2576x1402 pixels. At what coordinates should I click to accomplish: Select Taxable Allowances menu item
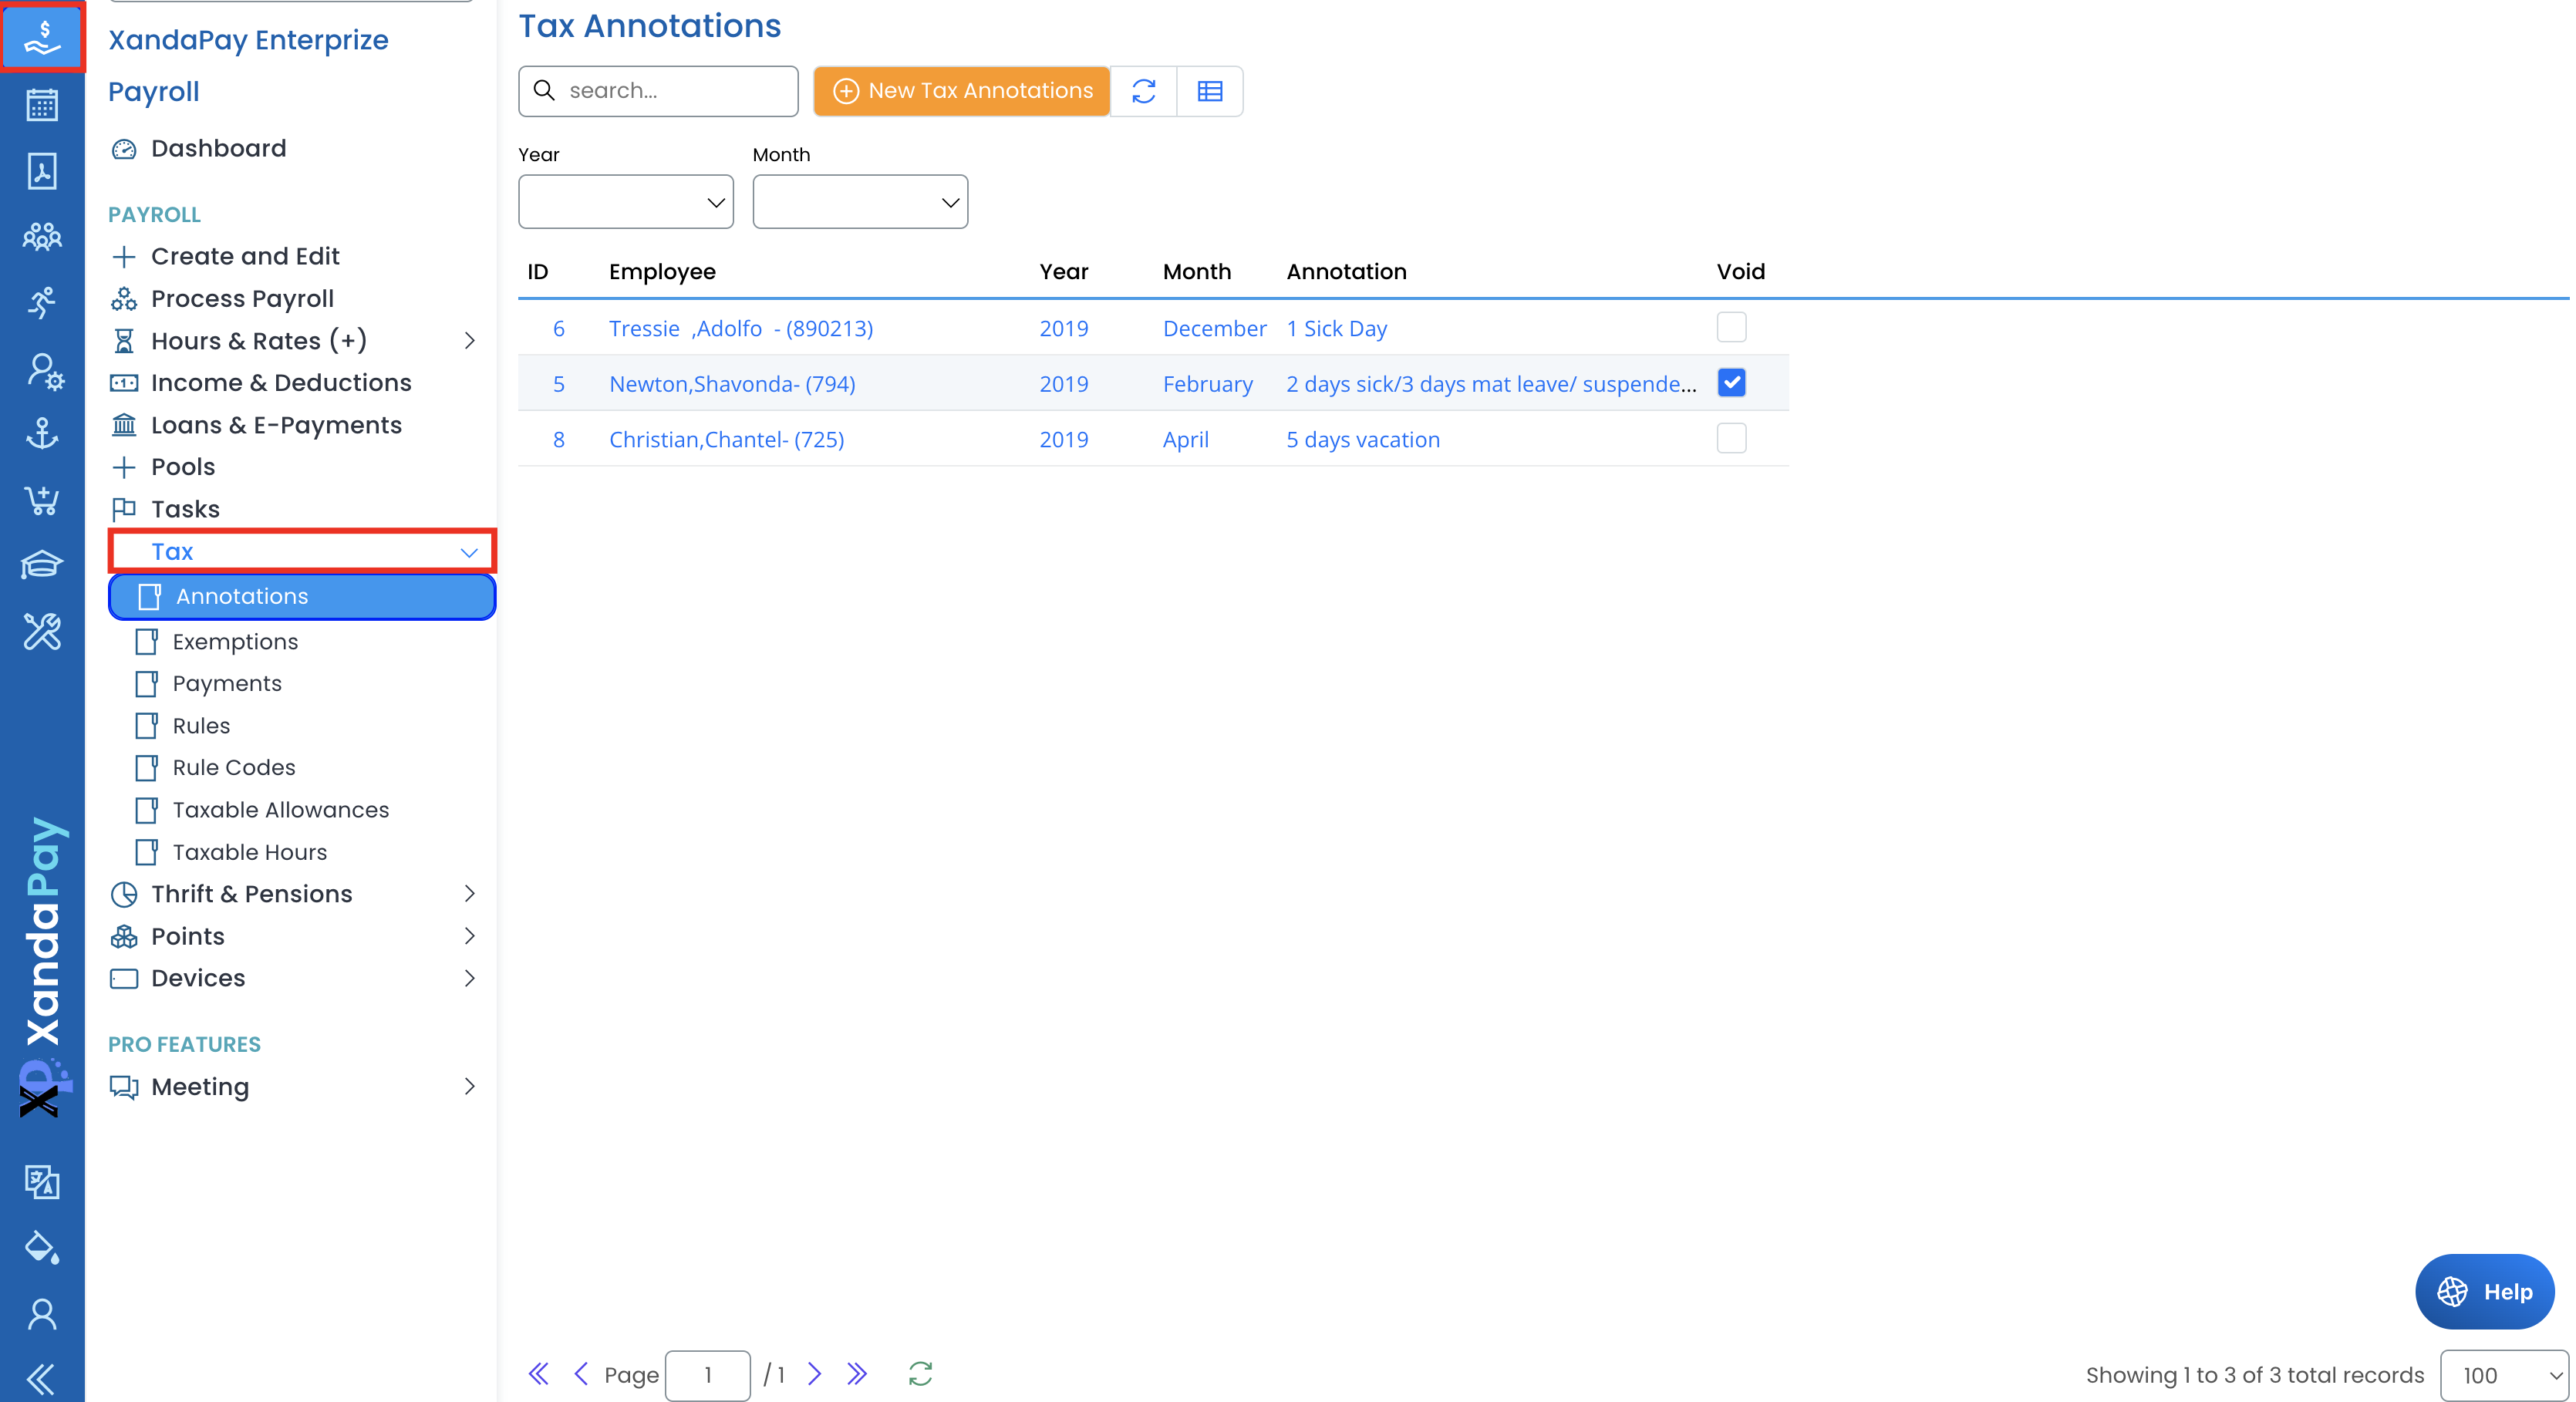coord(280,809)
